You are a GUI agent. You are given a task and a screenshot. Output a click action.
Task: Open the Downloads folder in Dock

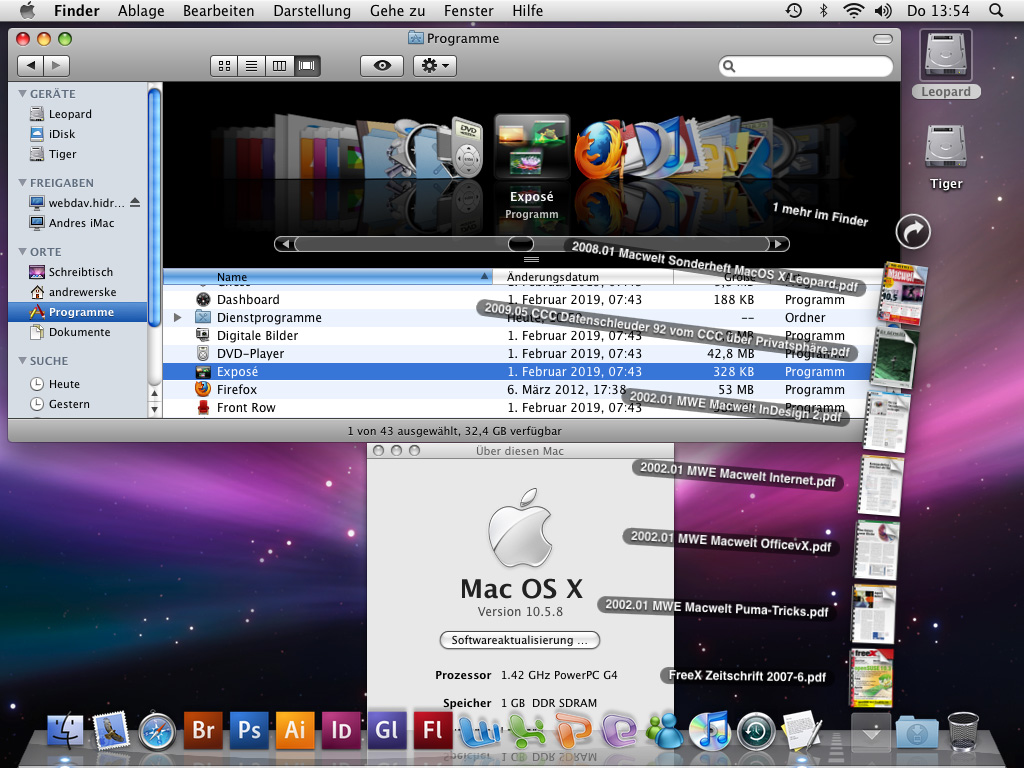point(917,732)
